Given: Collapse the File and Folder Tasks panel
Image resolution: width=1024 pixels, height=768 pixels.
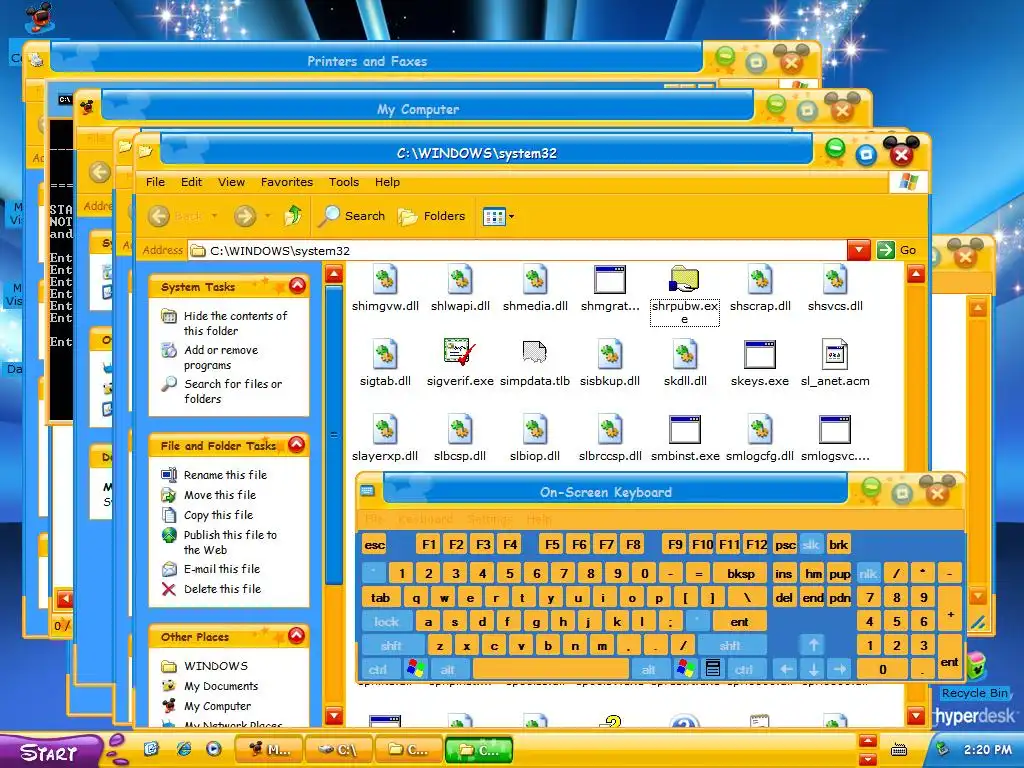Looking at the screenshot, I should click(x=296, y=445).
